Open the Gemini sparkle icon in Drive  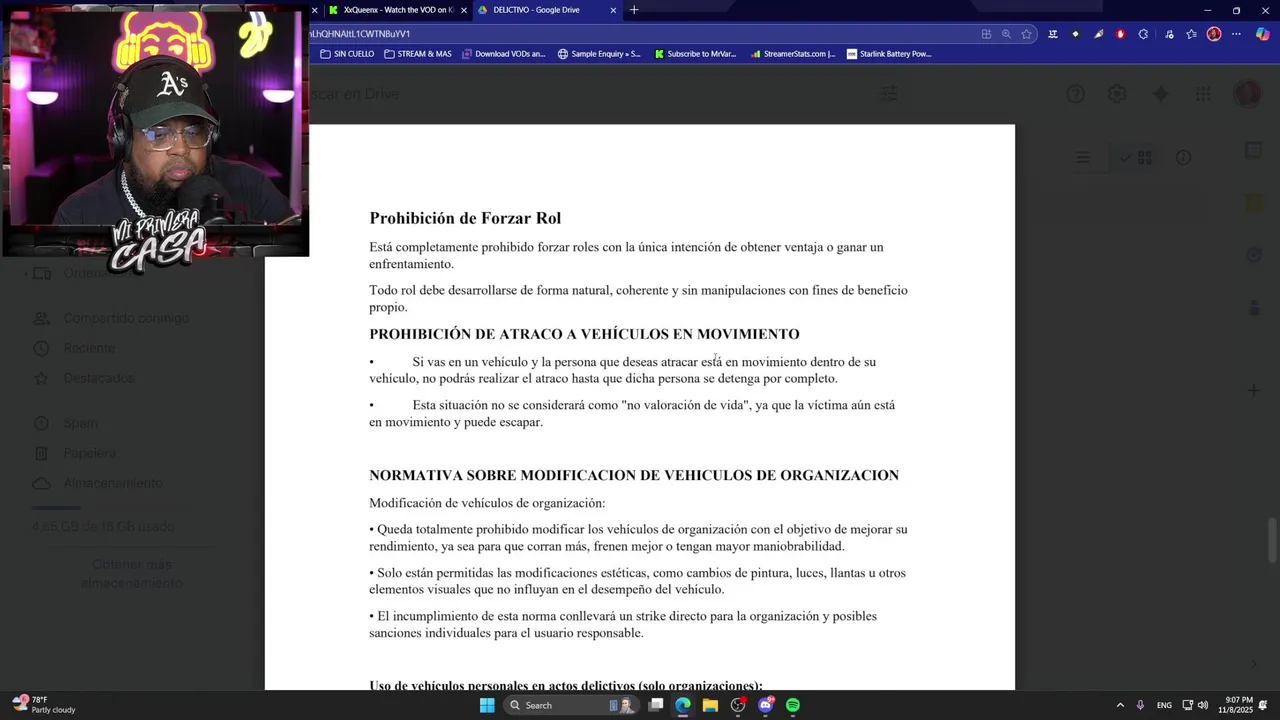[x=1160, y=94]
